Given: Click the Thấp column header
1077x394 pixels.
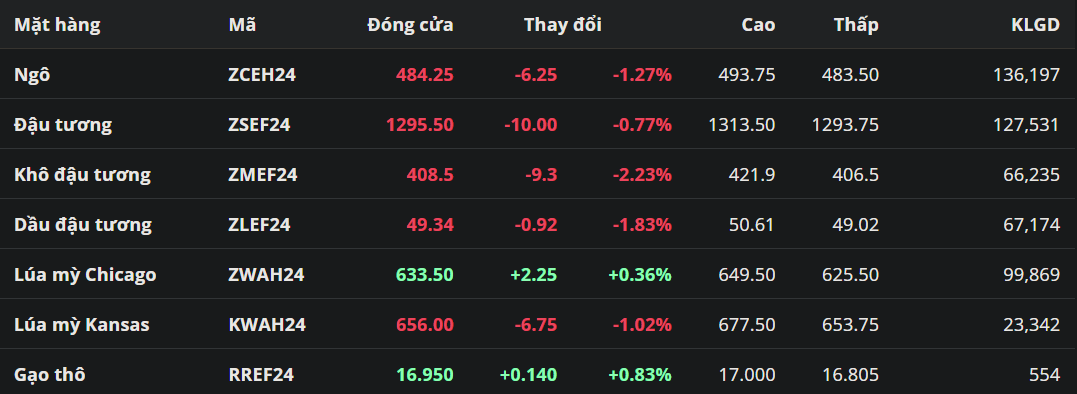Looking at the screenshot, I should (856, 25).
